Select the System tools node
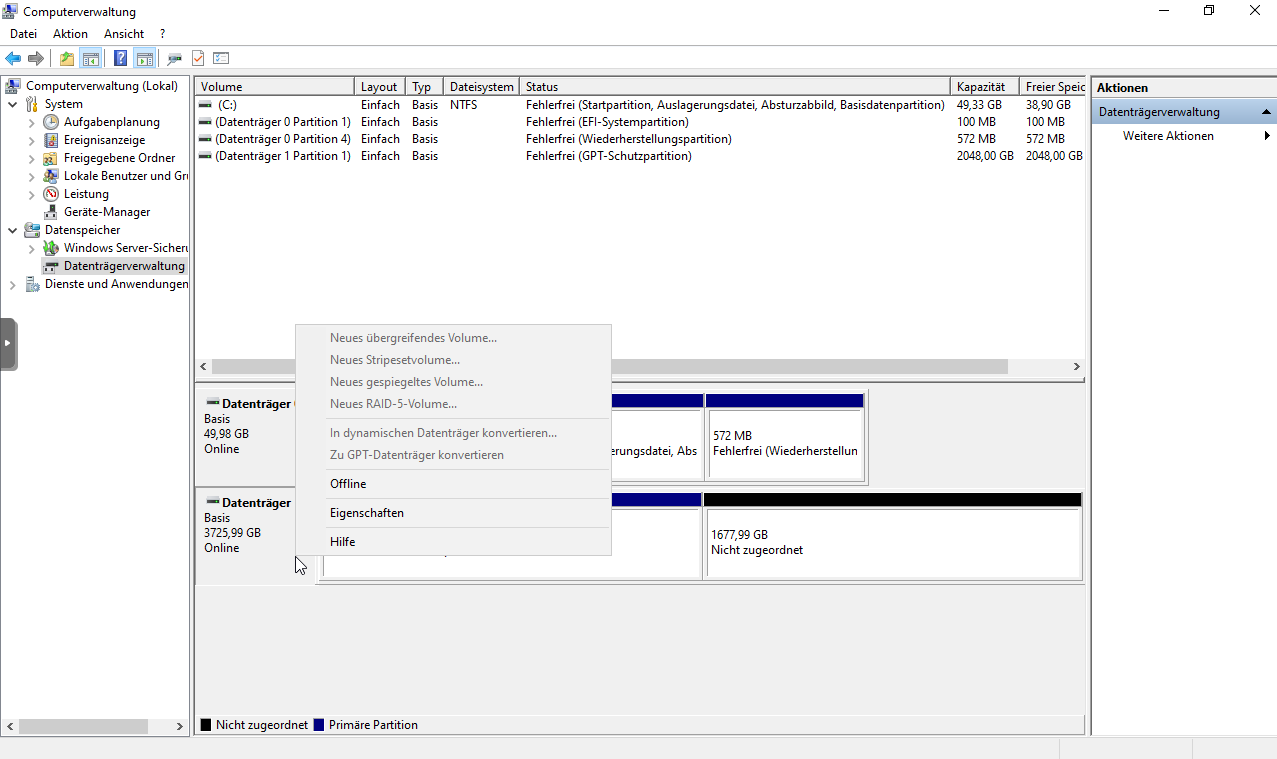Image resolution: width=1277 pixels, height=759 pixels. click(x=64, y=104)
